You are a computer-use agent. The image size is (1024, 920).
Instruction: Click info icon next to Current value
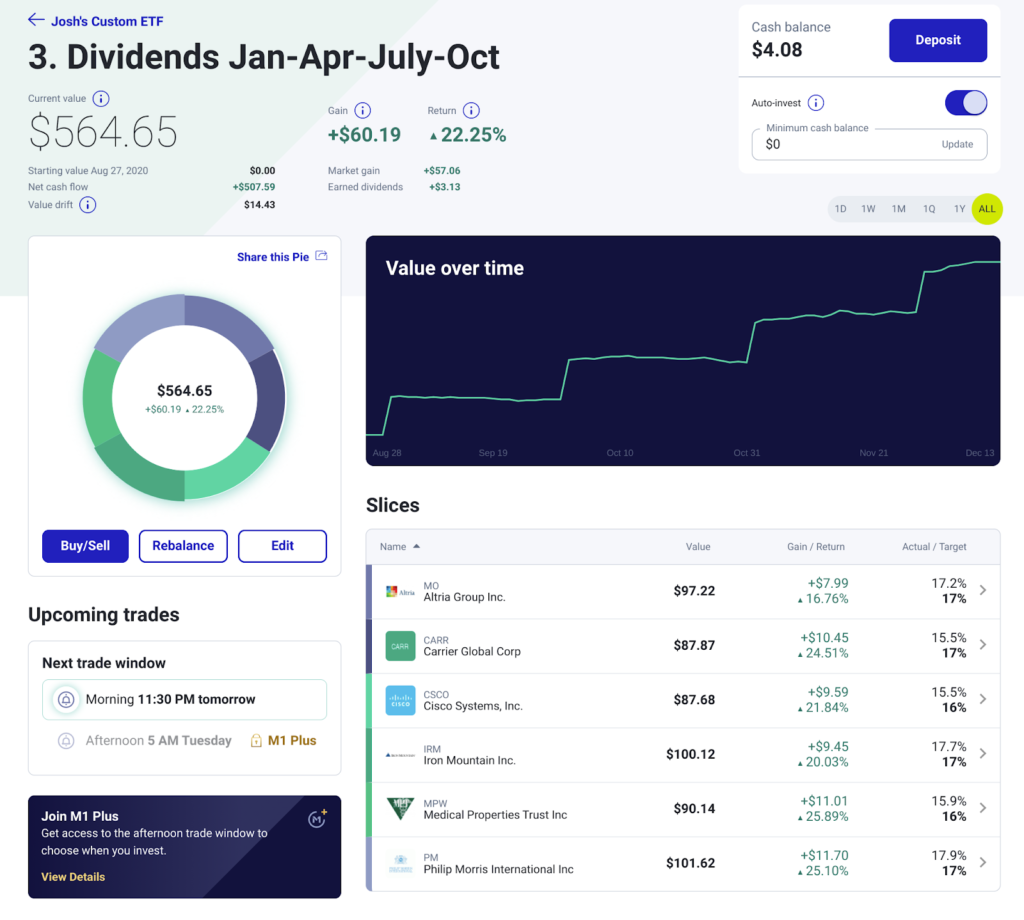[x=101, y=99]
